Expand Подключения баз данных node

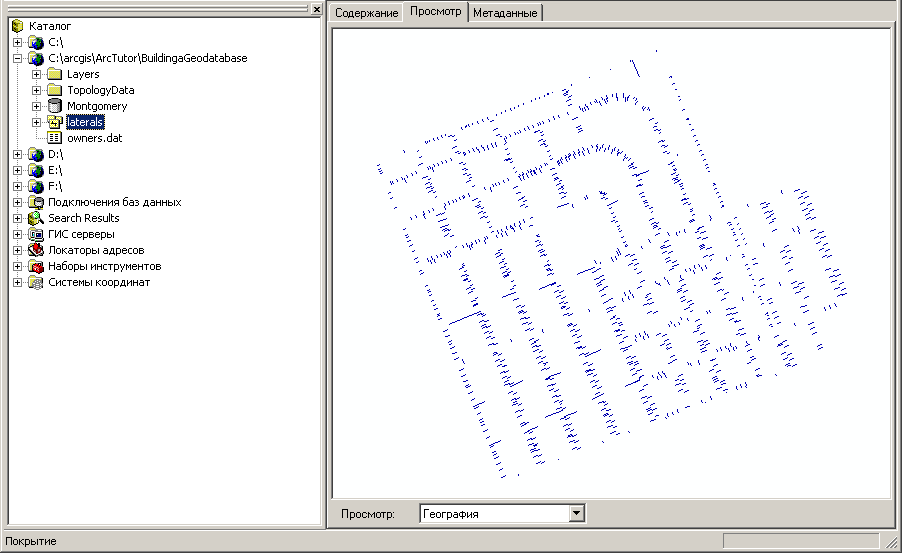[18, 202]
